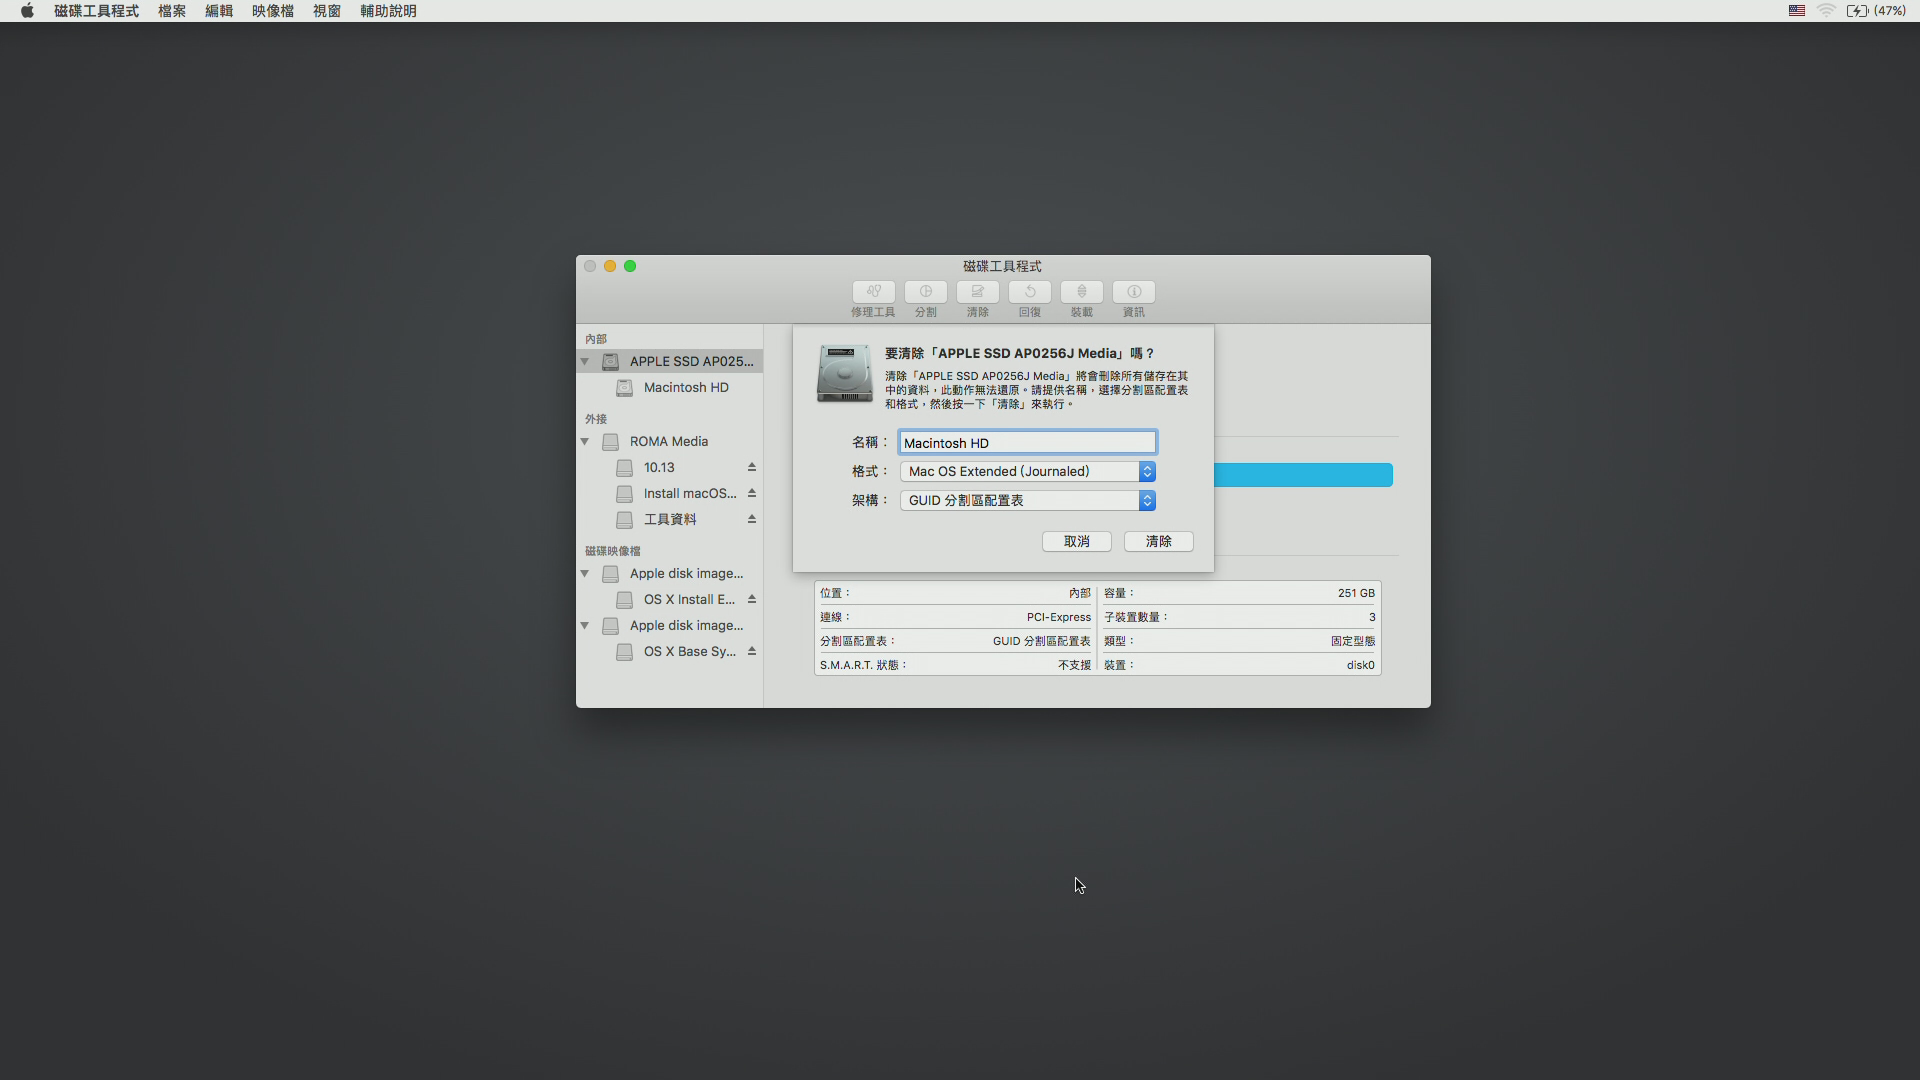Collapse the APPLE SSD AP025 disk tree

pyautogui.click(x=585, y=361)
